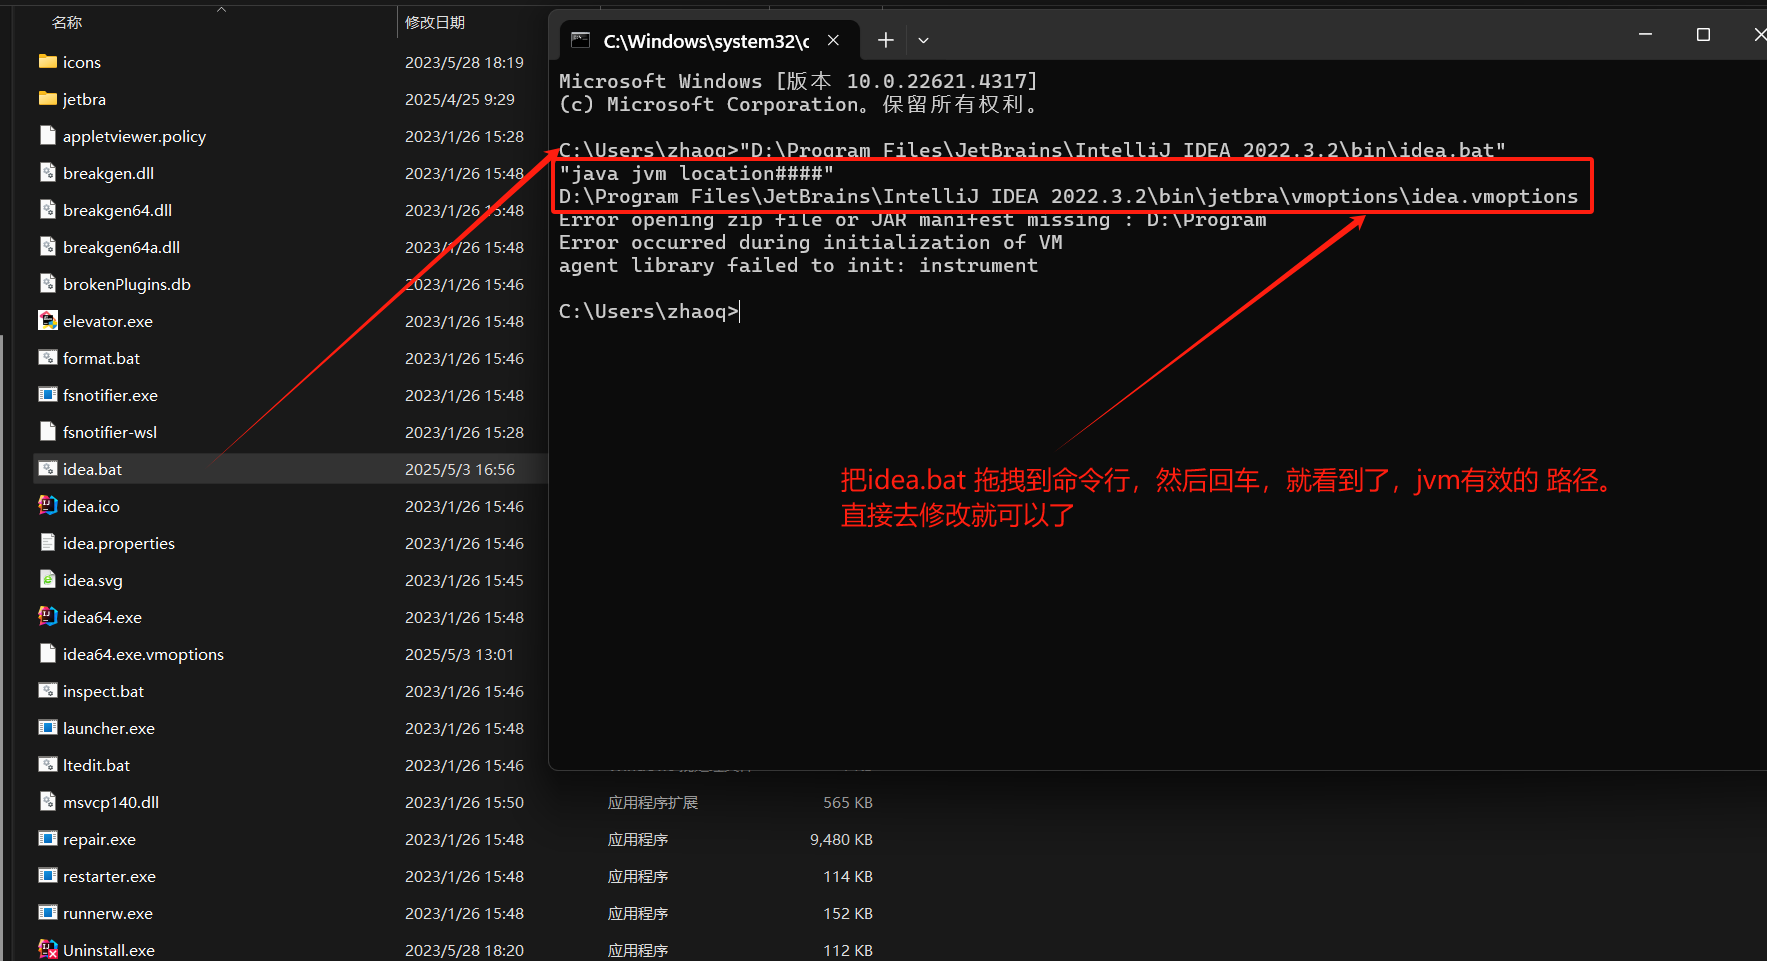Click the repair.exe application icon

[x=47, y=839]
